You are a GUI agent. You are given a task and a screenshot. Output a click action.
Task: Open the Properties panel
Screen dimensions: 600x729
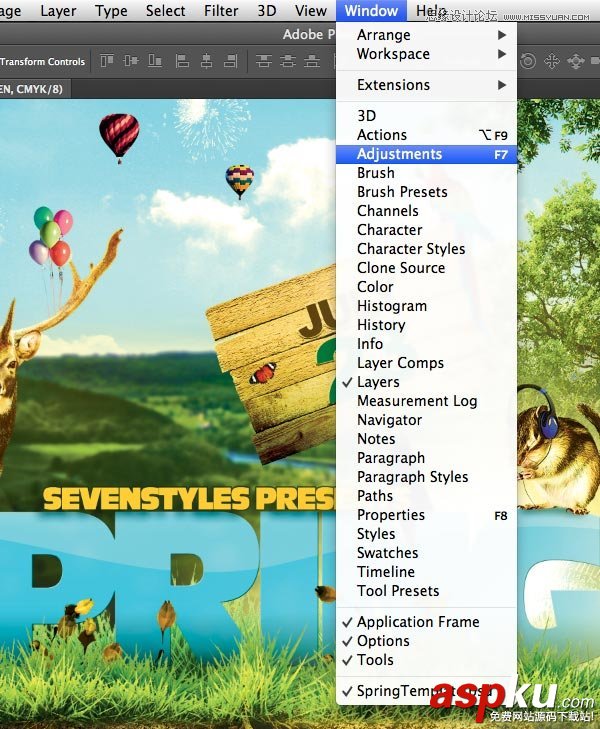click(x=426, y=515)
